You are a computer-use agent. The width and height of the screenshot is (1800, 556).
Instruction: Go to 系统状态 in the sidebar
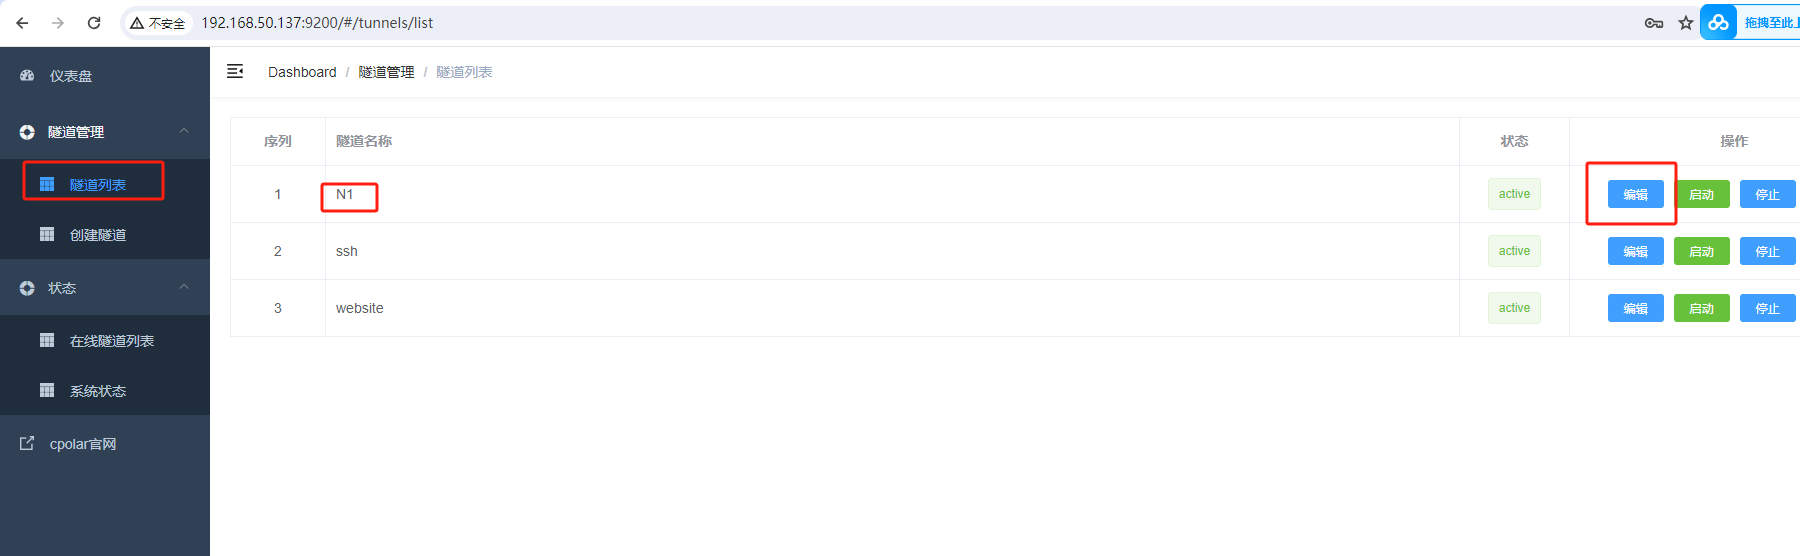98,391
